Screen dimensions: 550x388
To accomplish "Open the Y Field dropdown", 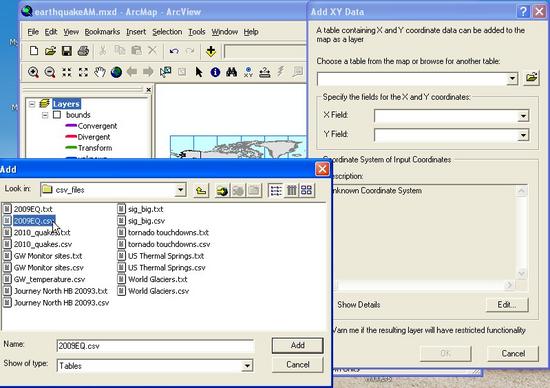I will point(523,135).
